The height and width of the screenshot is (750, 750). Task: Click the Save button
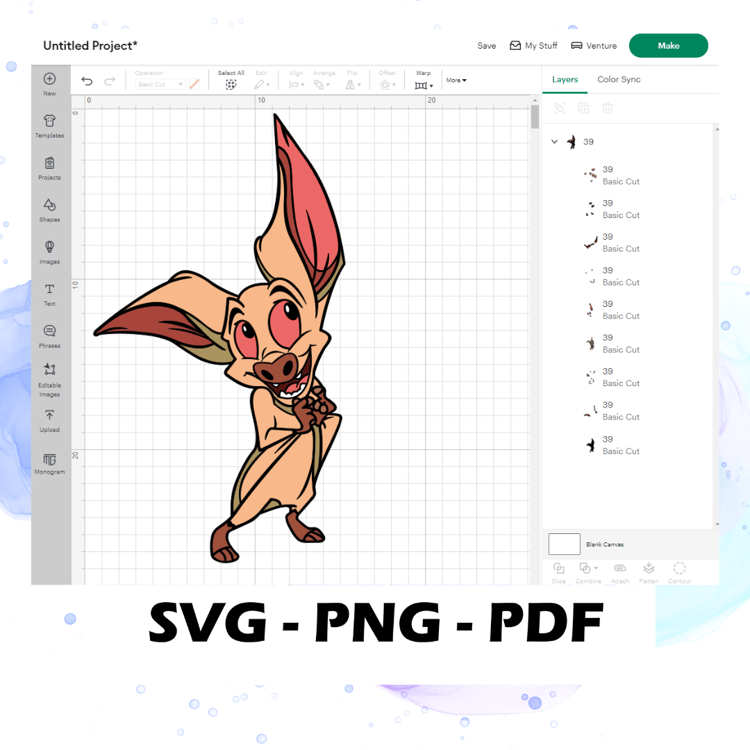point(486,46)
